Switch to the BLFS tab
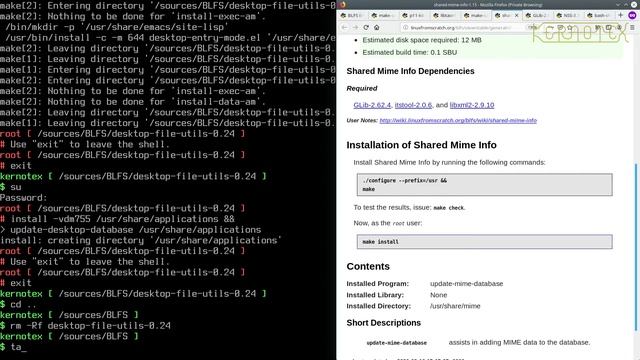This screenshot has width=640, height=360. [x=353, y=15]
